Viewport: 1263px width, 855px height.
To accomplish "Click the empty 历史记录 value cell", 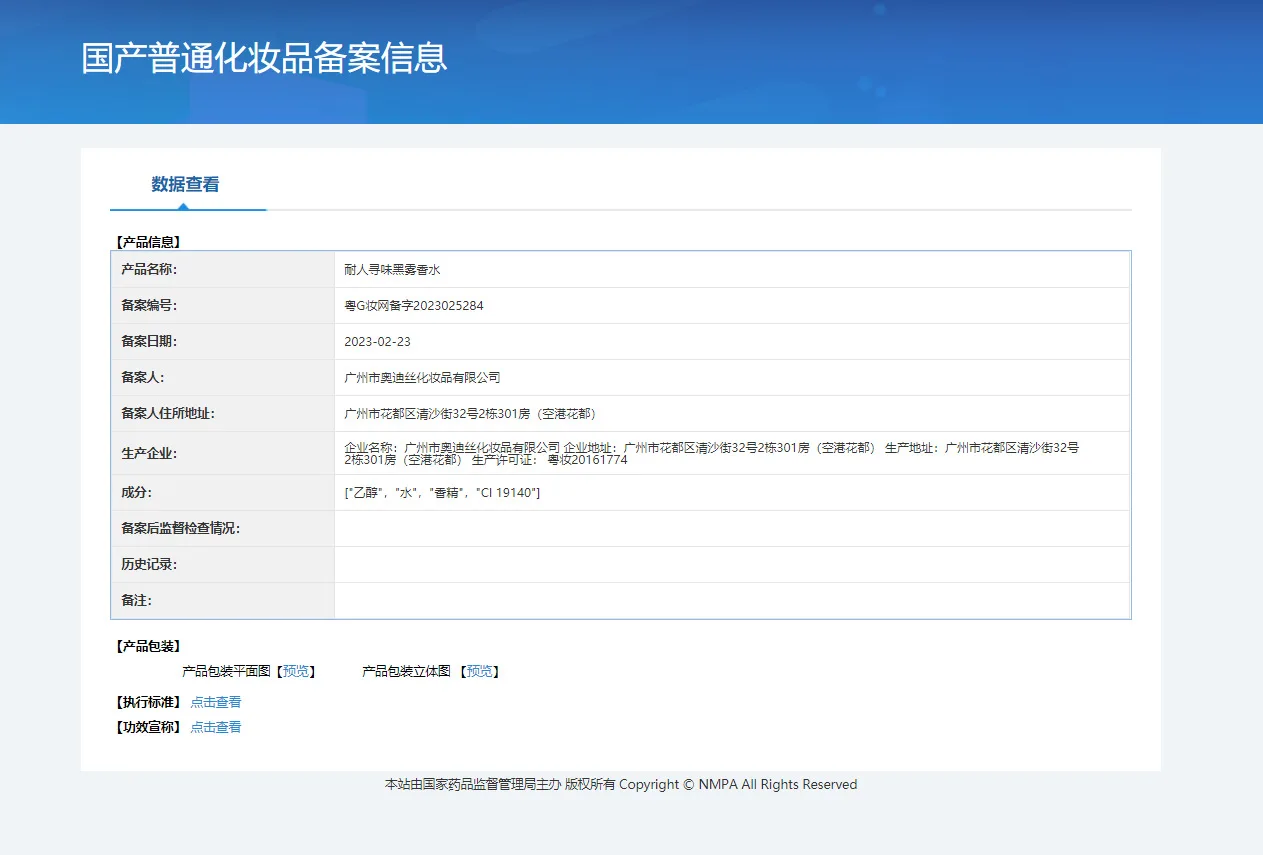I will pos(731,564).
